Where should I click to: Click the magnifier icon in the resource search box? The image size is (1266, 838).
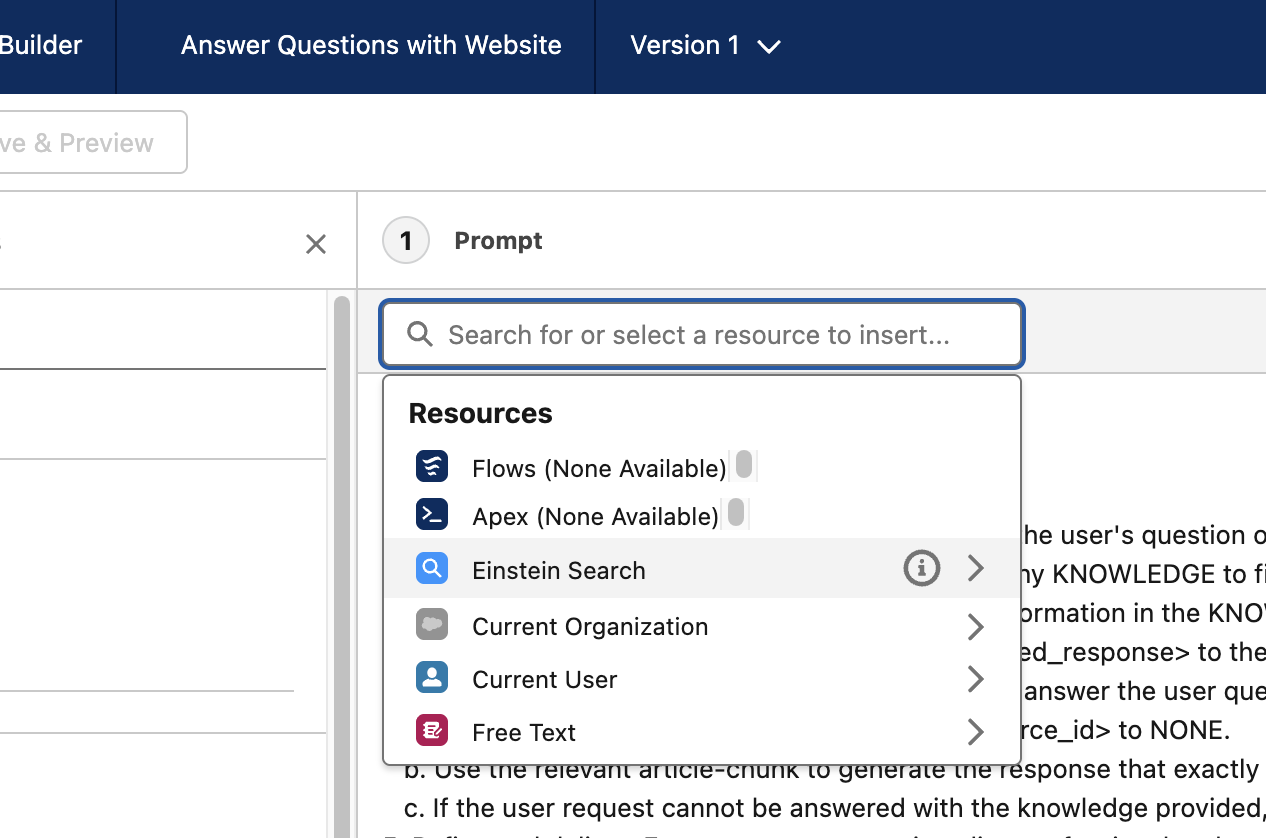click(420, 334)
